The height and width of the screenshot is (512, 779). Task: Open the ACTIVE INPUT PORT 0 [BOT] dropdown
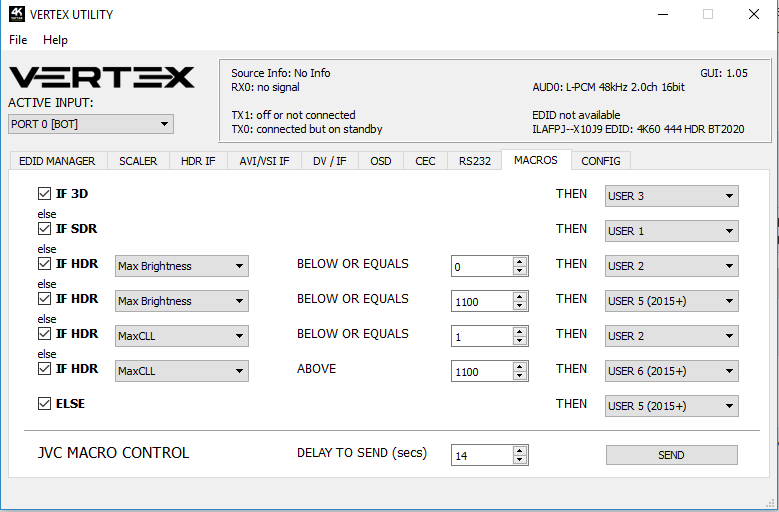coord(91,124)
